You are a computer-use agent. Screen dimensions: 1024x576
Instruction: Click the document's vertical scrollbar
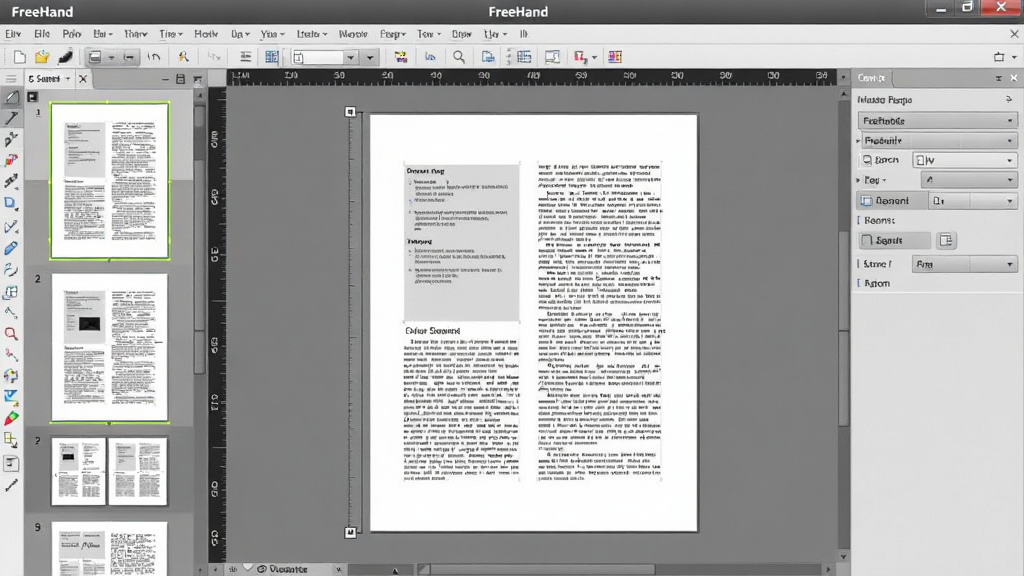(843, 327)
